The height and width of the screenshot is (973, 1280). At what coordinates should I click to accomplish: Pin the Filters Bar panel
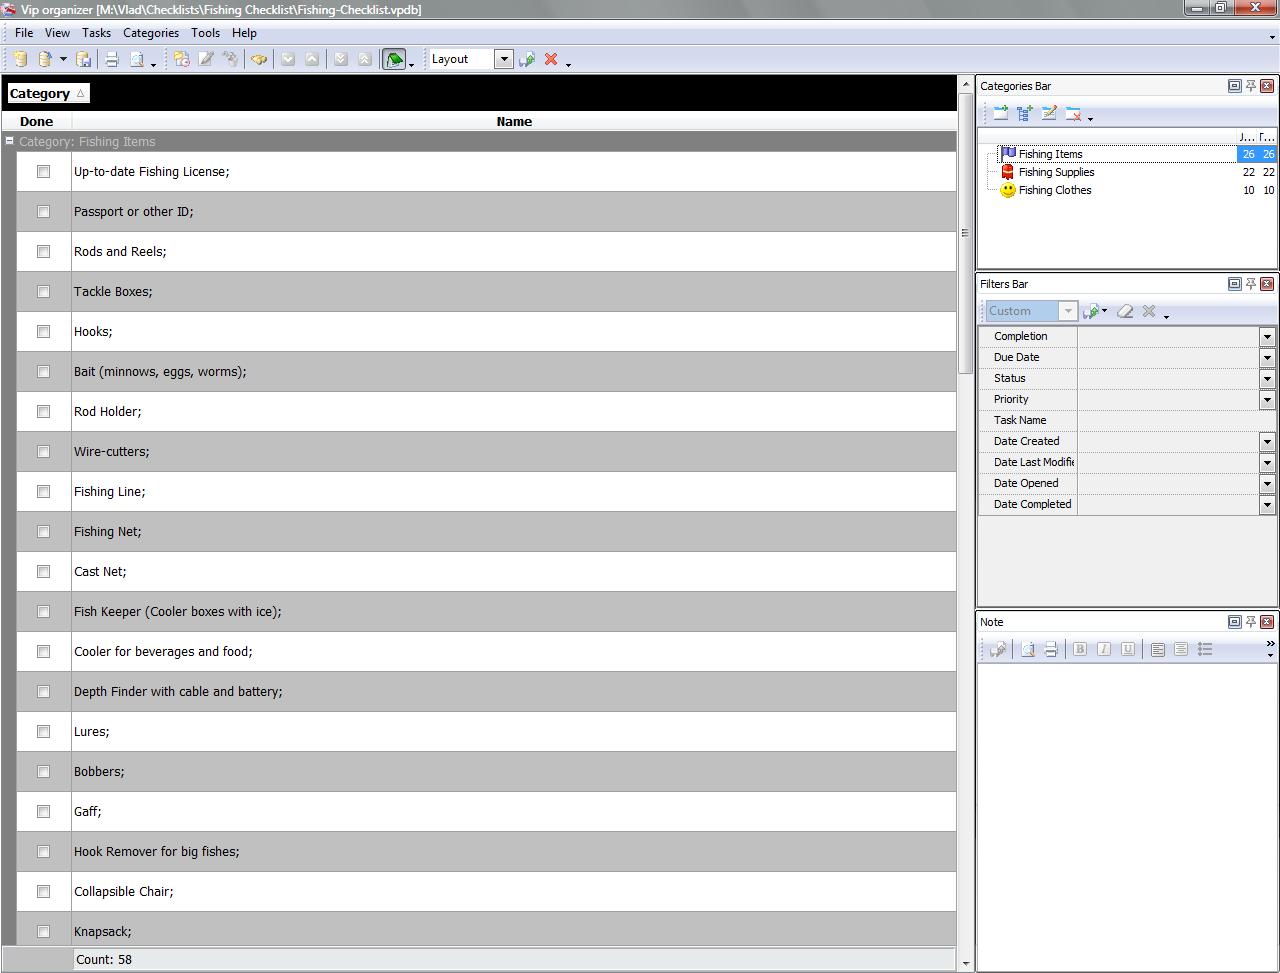[1250, 284]
